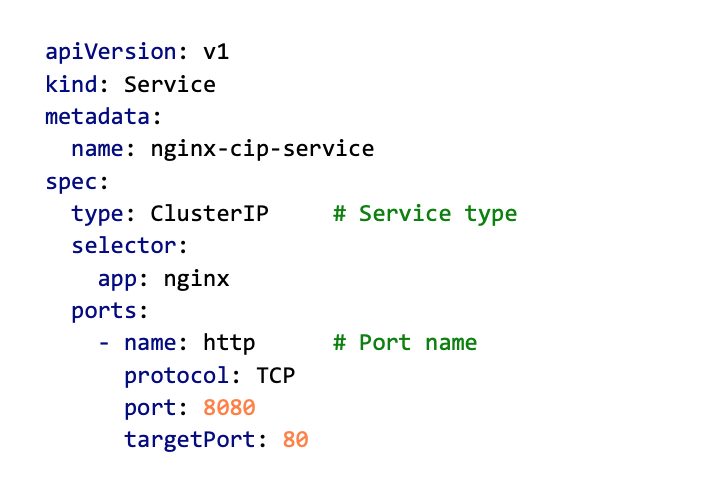Click the nginx-cip-service name value
Image resolution: width=713 pixels, height=502 pixels.
pyautogui.click(x=262, y=149)
